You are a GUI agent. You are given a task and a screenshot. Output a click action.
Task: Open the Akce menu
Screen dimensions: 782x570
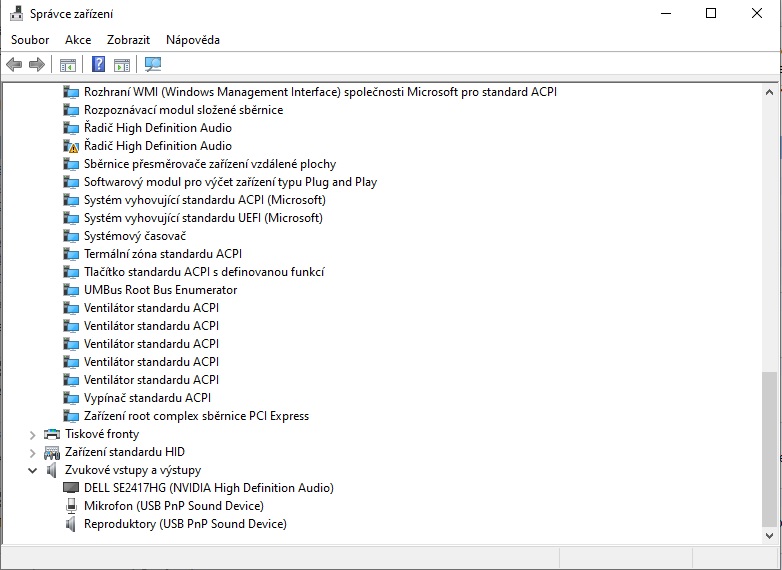78,40
